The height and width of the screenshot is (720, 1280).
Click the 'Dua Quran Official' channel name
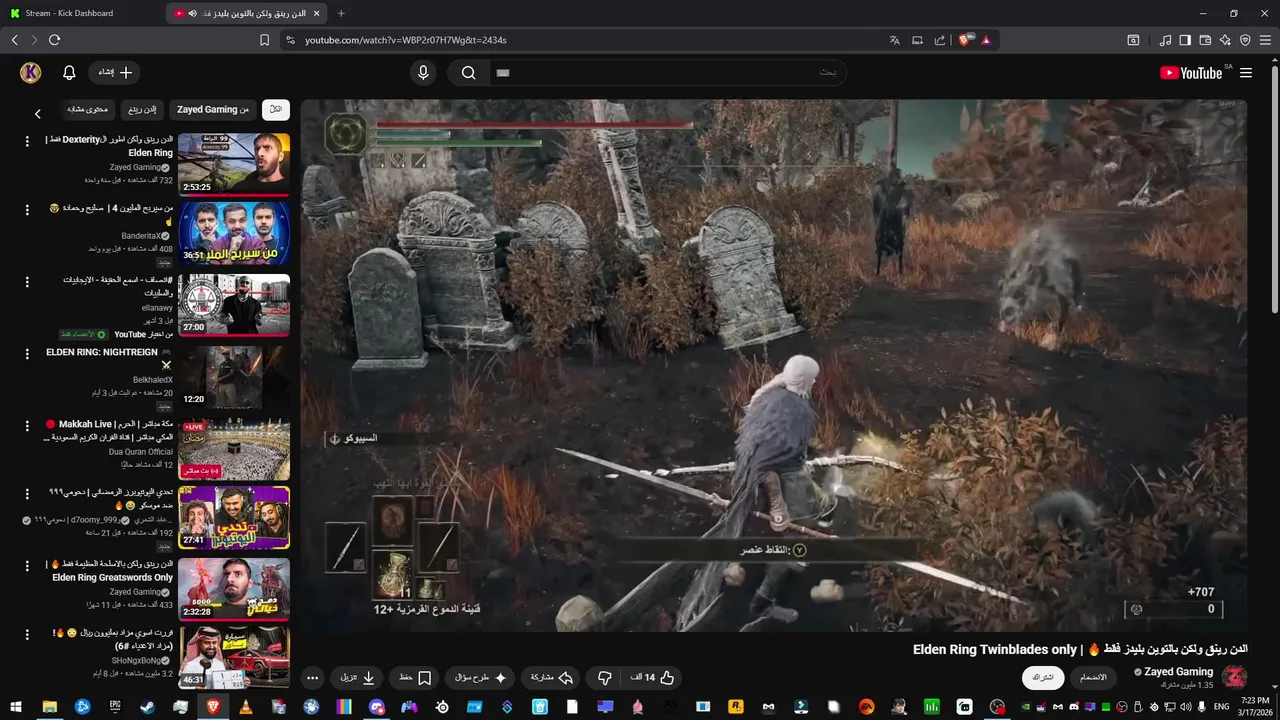click(x=141, y=452)
